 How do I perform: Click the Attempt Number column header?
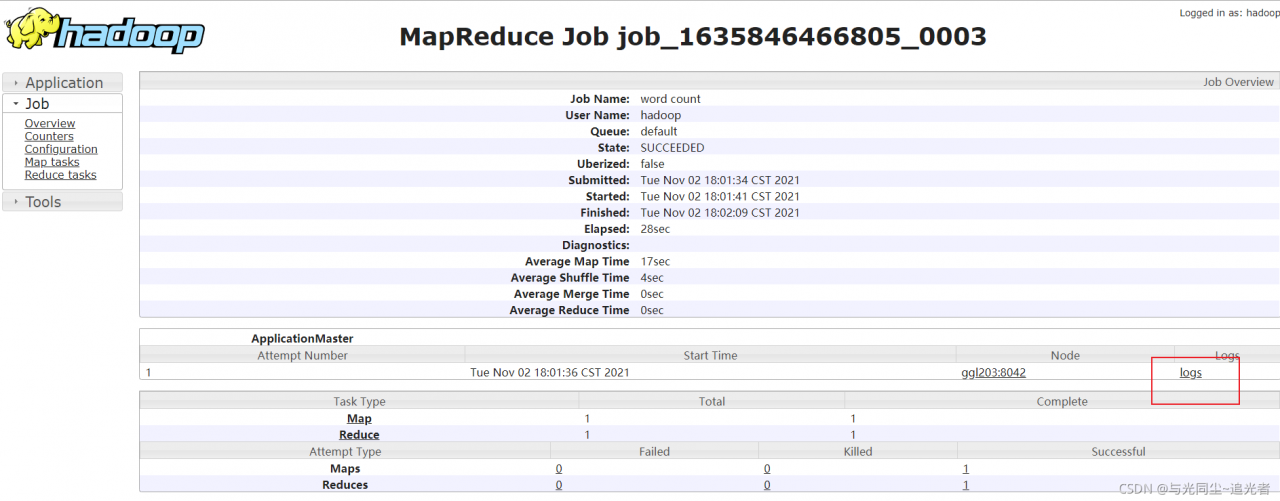point(302,356)
